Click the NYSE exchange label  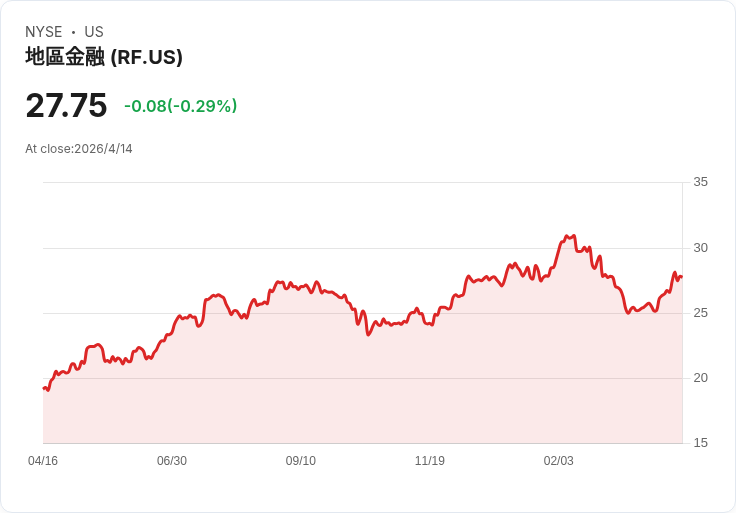click(x=44, y=32)
